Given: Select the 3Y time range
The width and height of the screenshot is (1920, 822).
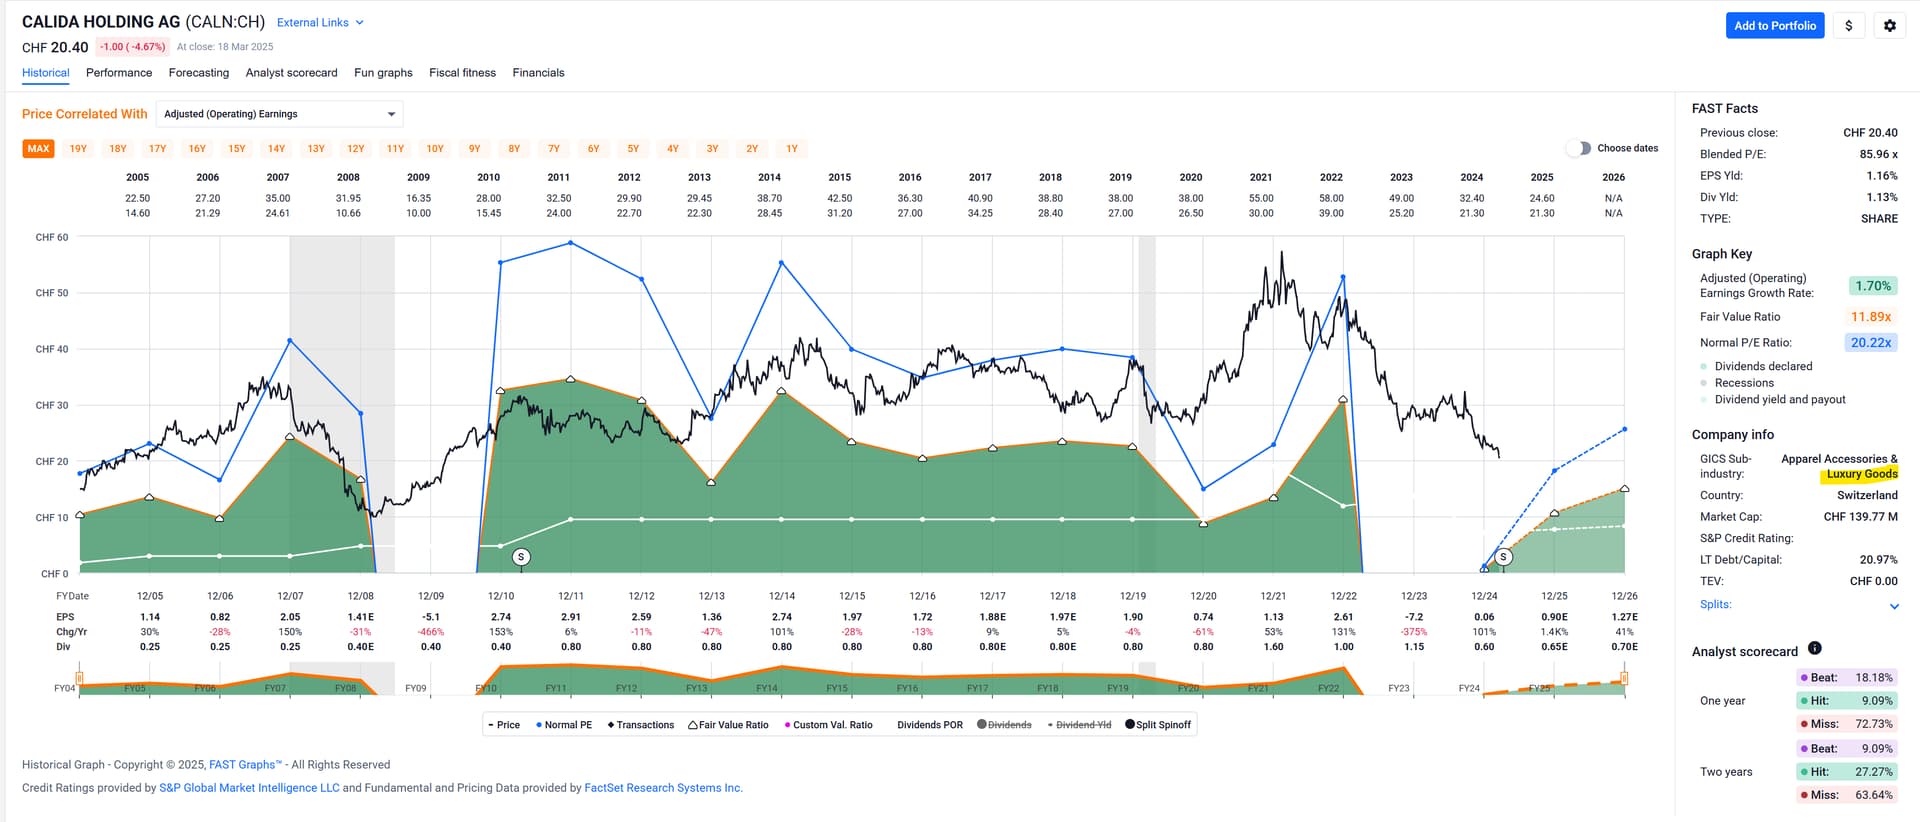Looking at the screenshot, I should tap(712, 149).
